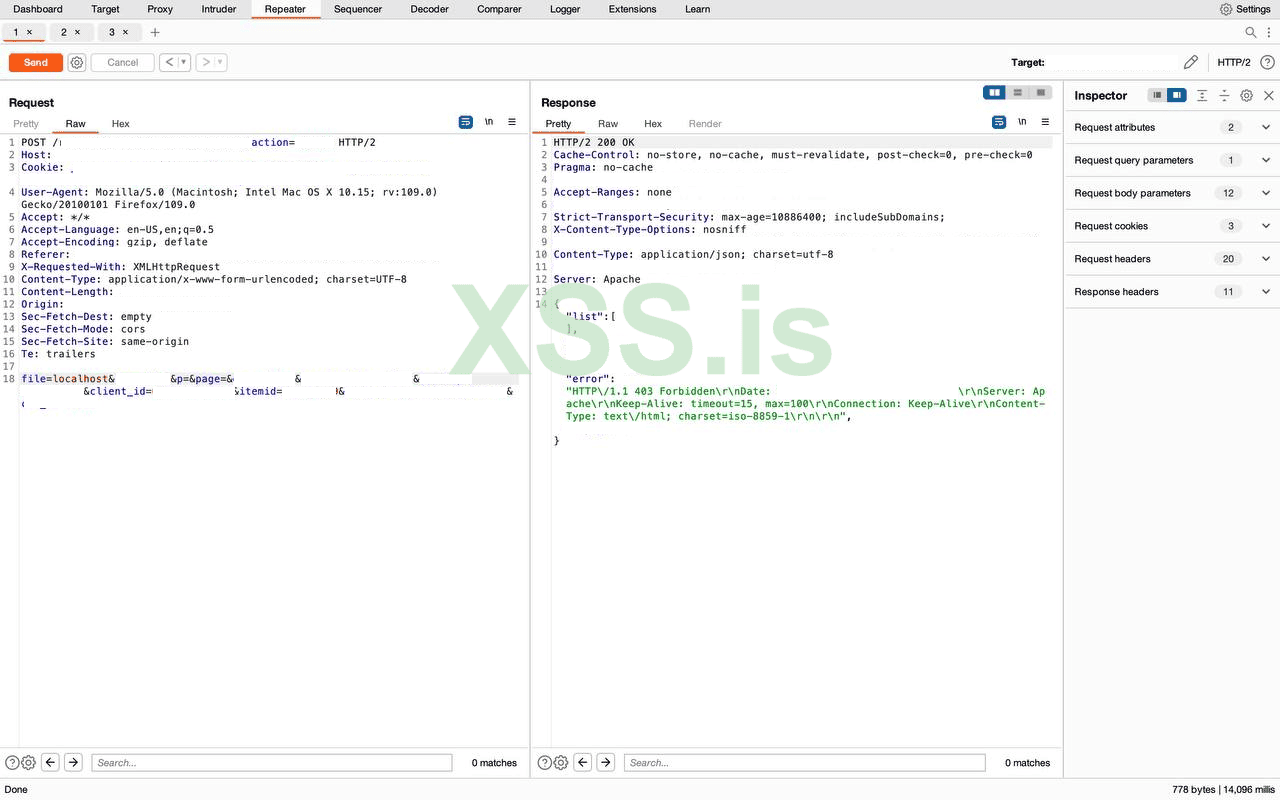Open the Repeater send options gear

[77, 62]
